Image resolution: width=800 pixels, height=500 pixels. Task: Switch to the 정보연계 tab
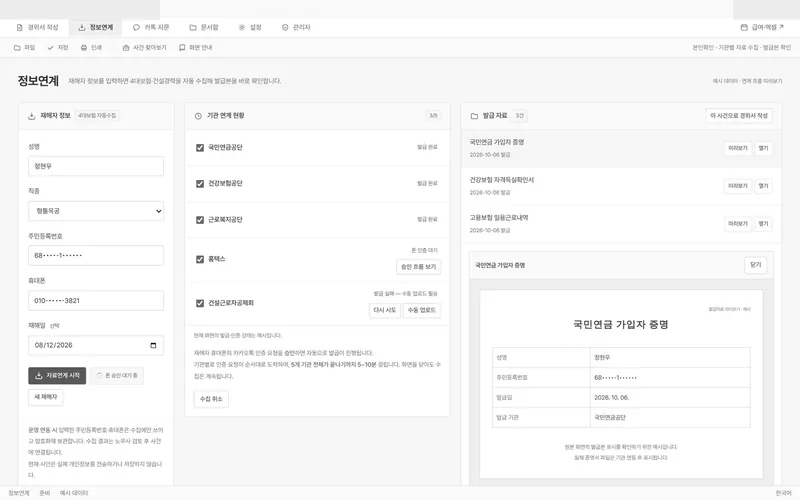click(x=96, y=28)
